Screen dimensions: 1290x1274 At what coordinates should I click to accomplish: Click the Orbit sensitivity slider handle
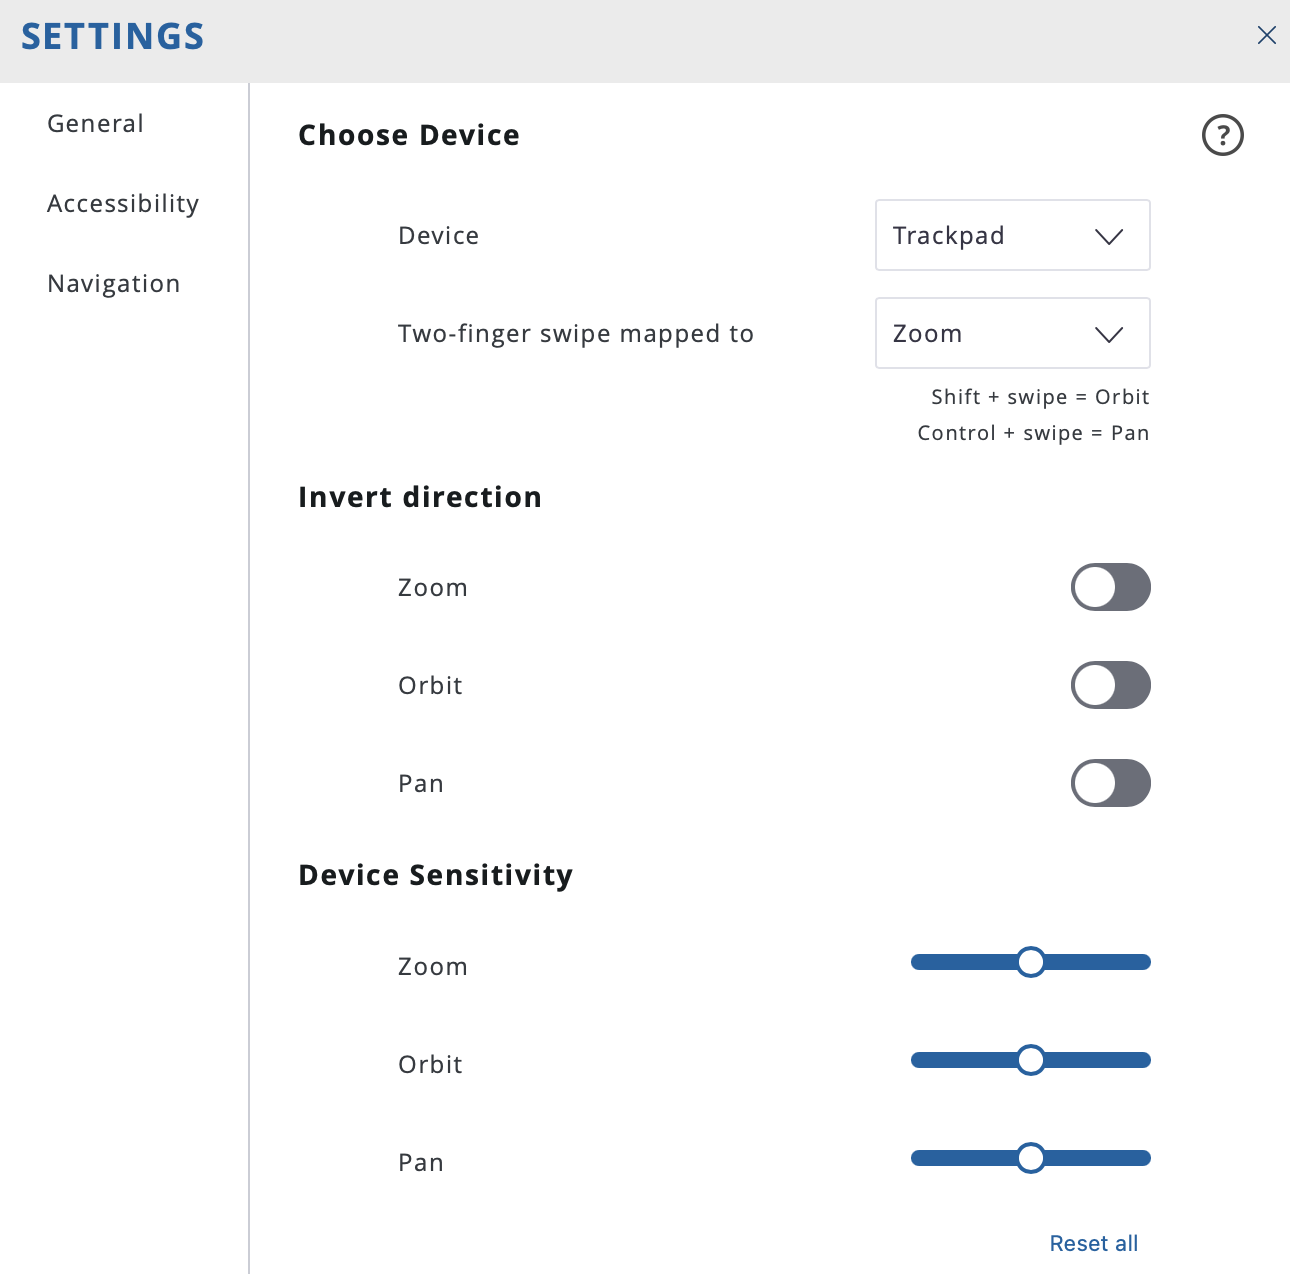[1031, 1060]
